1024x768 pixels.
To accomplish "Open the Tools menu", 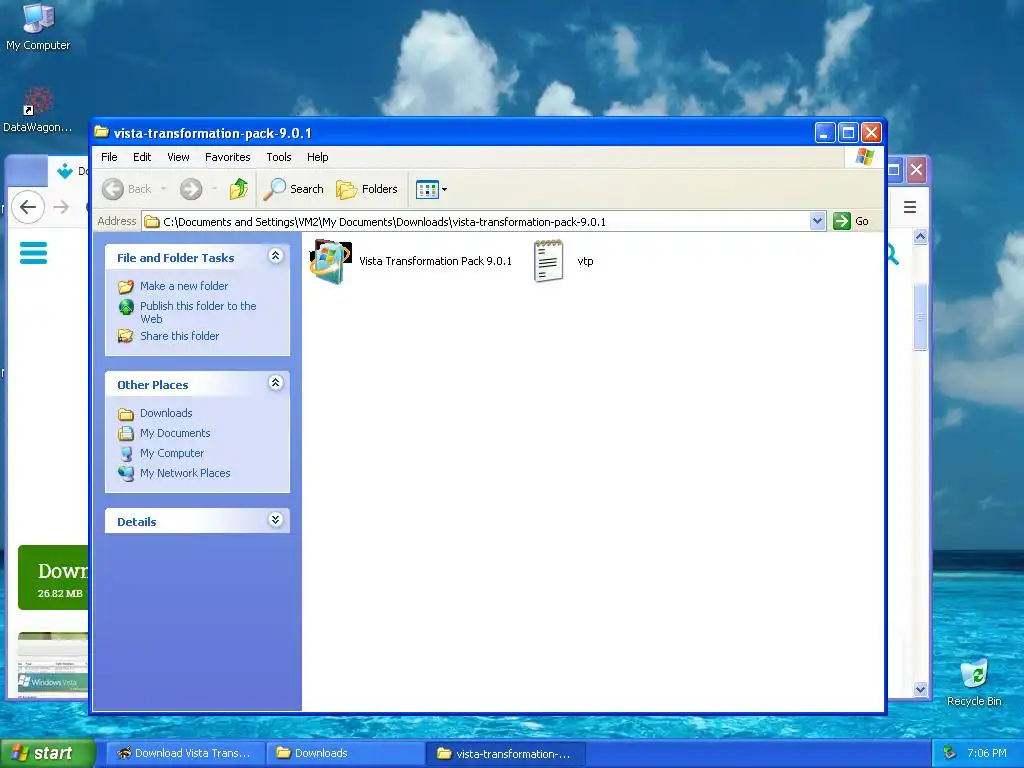I will pyautogui.click(x=278, y=157).
